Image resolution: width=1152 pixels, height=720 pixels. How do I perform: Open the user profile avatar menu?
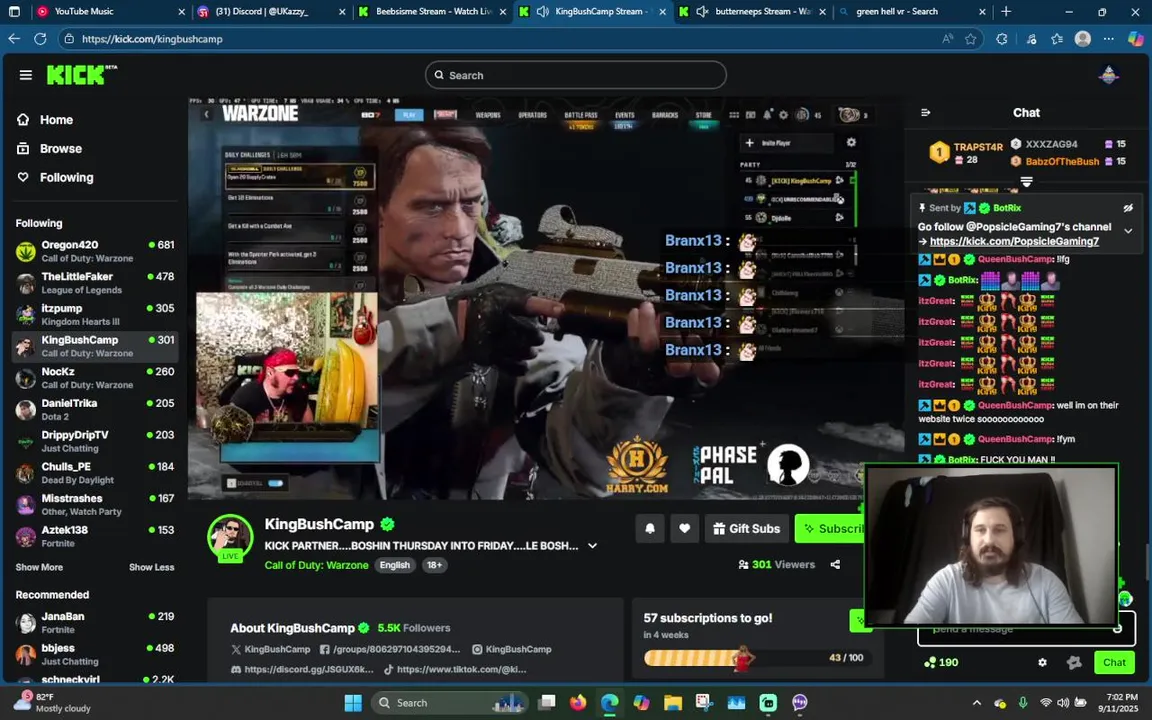1108,75
